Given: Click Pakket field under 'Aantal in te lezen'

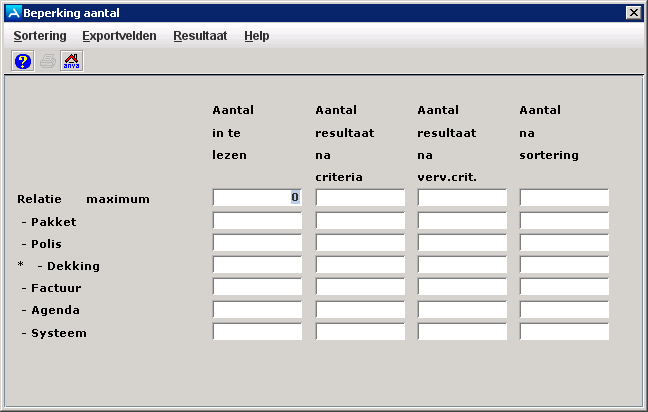Looking at the screenshot, I should pyautogui.click(x=257, y=221).
